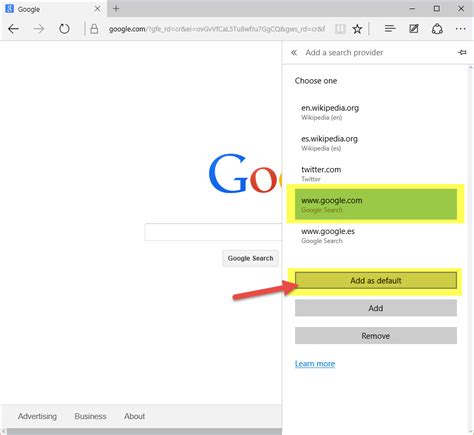Maximize the browser window

(x=437, y=9)
